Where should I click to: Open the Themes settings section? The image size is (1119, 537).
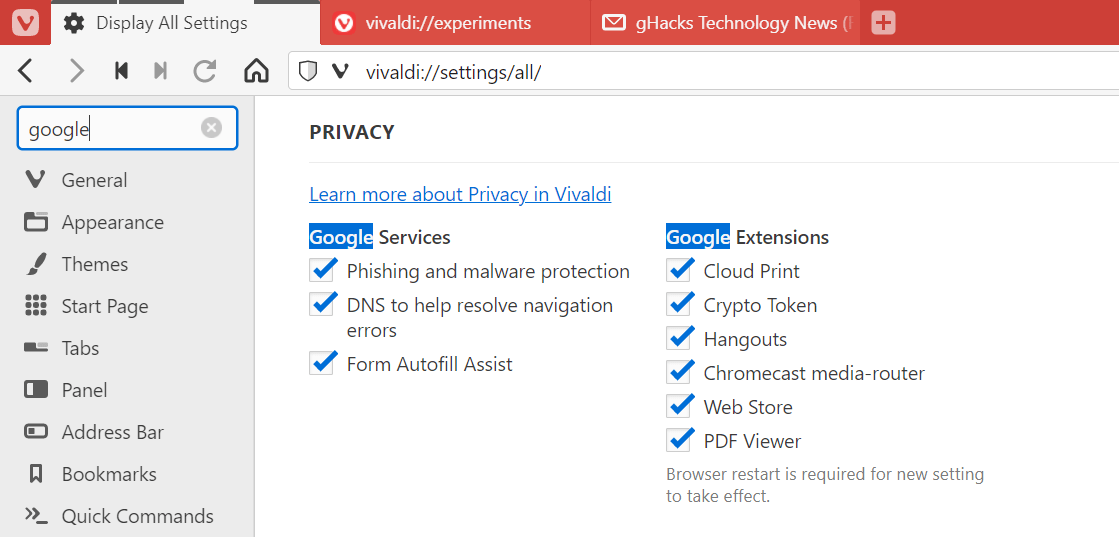[95, 264]
